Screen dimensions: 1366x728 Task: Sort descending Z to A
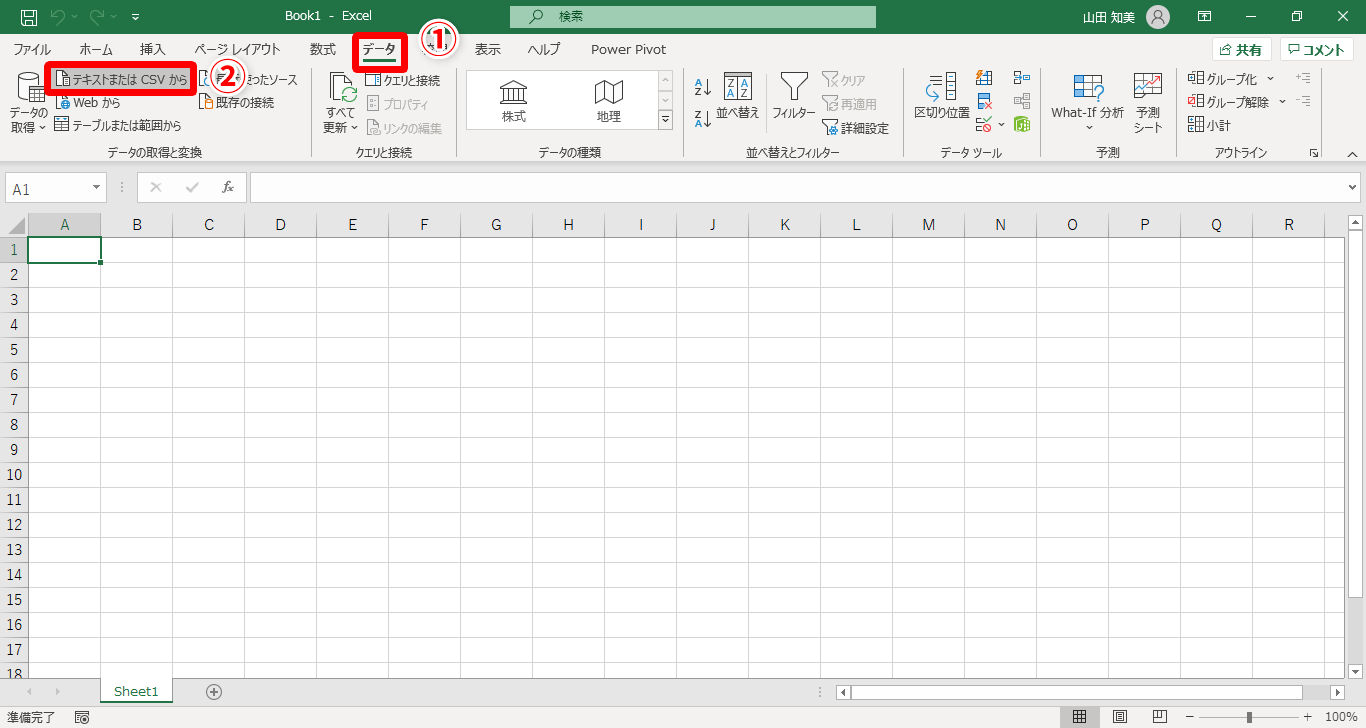(x=703, y=118)
